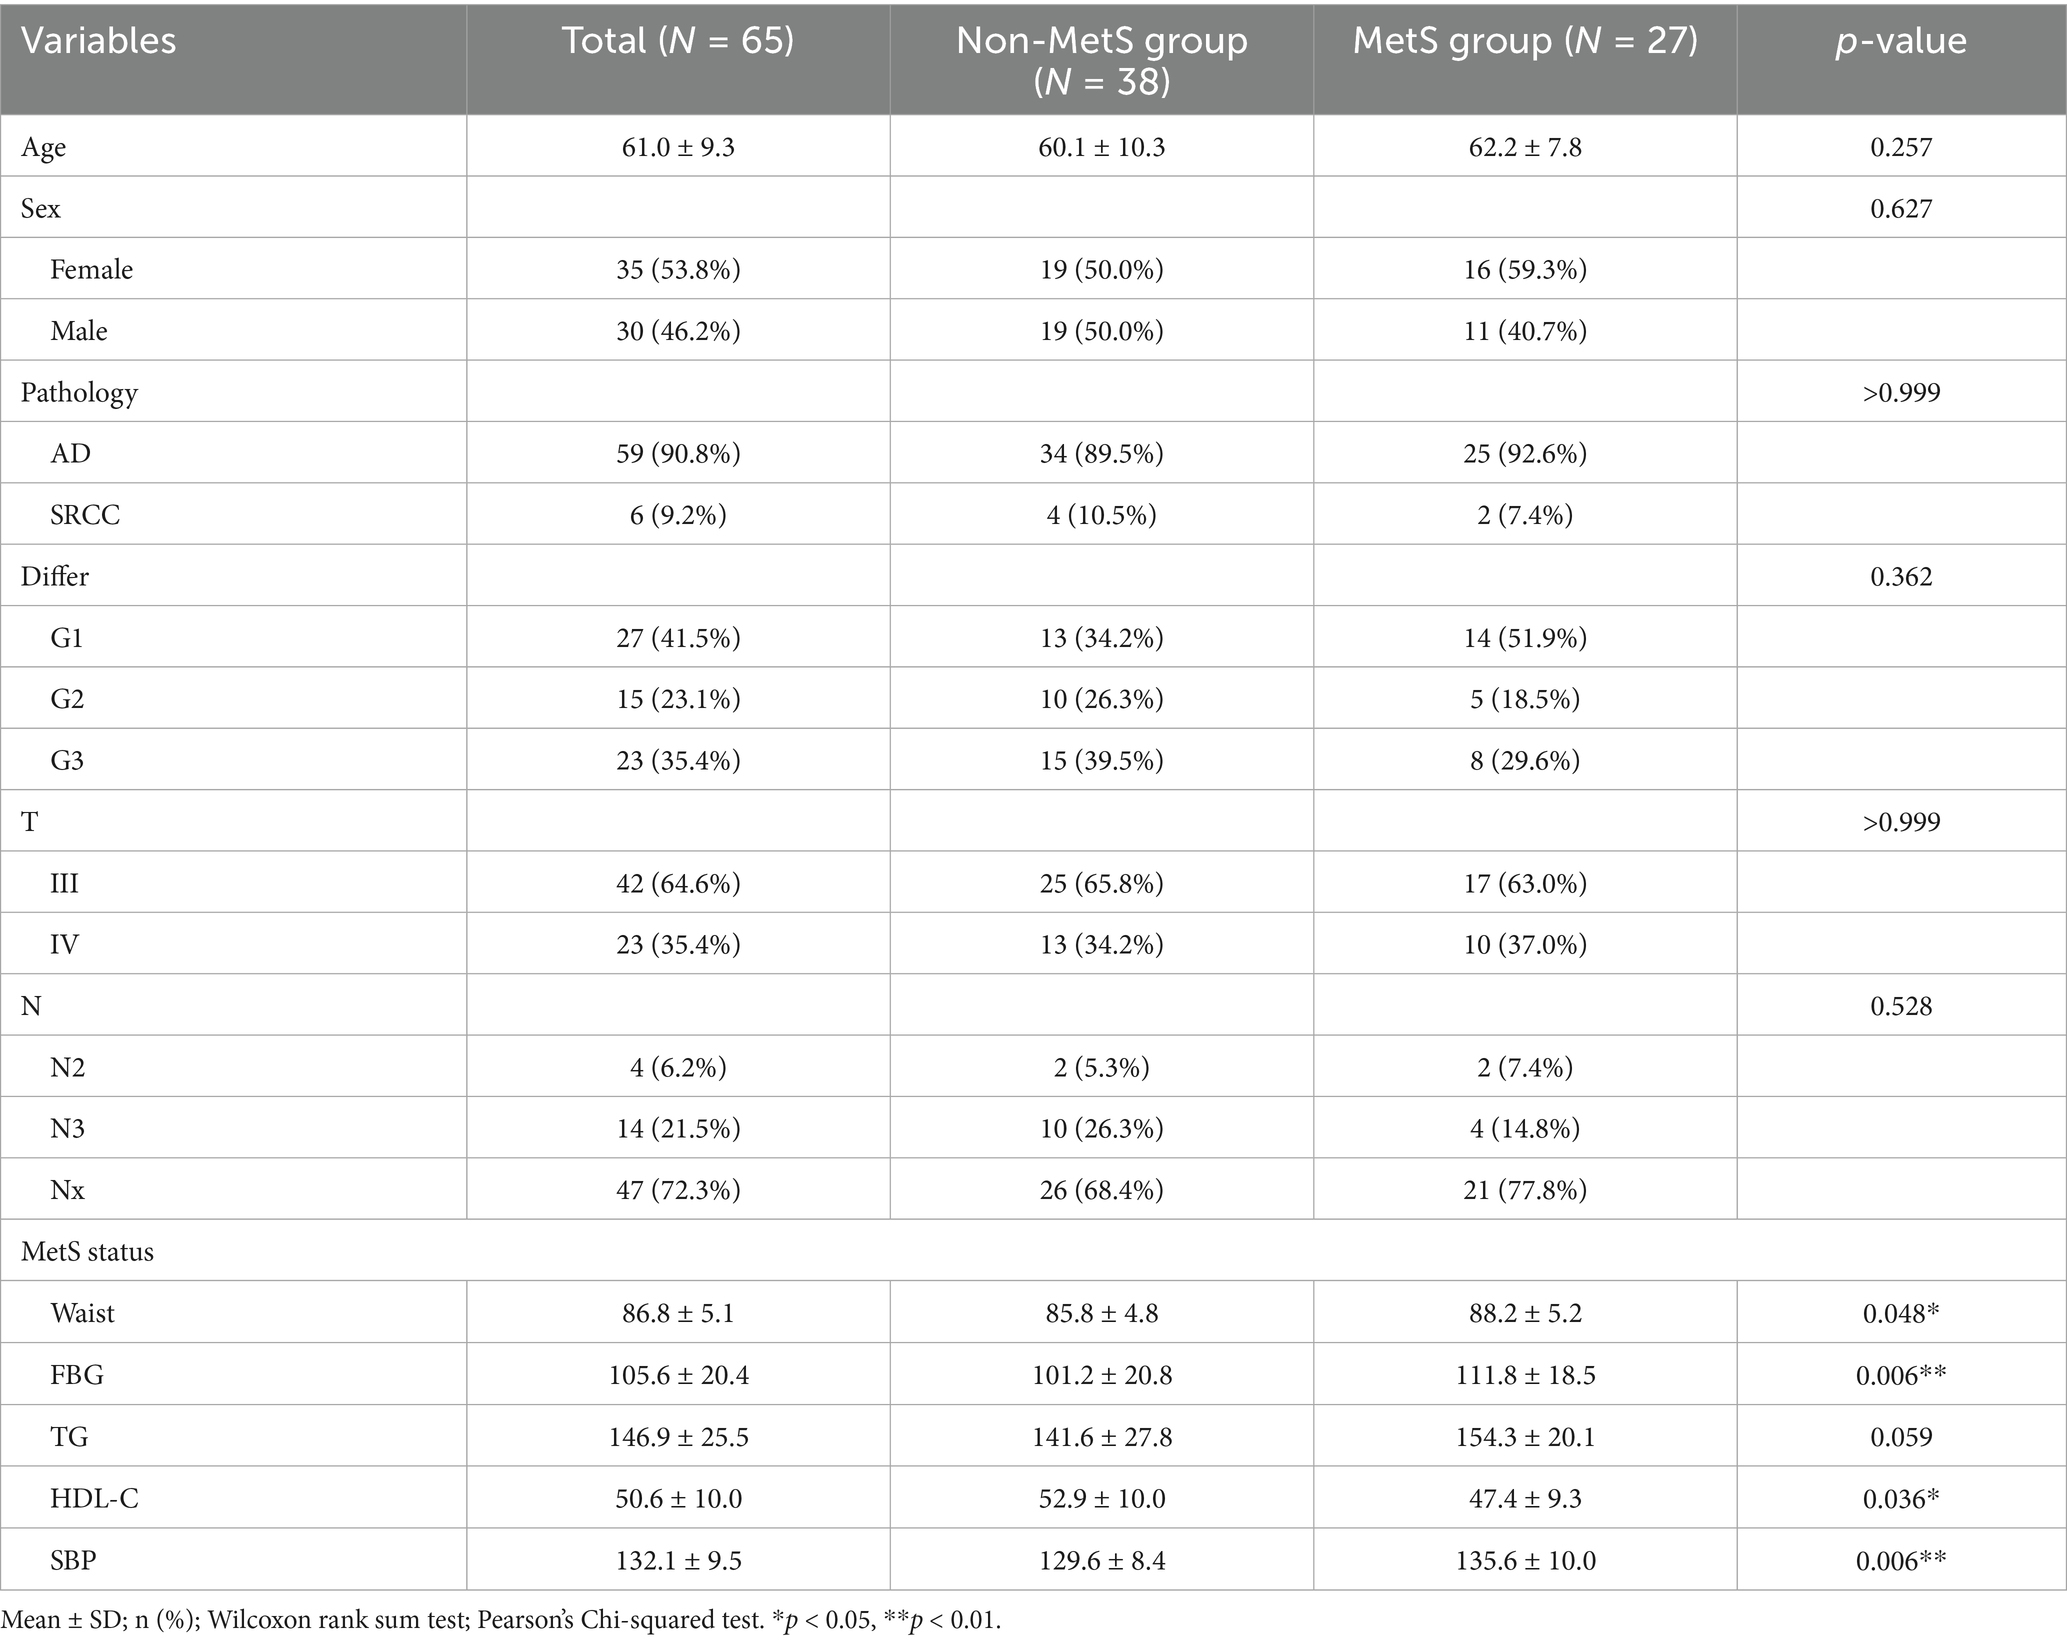Select the TG total value 146.9 ± 25.5
2067x1644 pixels.
(x=678, y=1437)
